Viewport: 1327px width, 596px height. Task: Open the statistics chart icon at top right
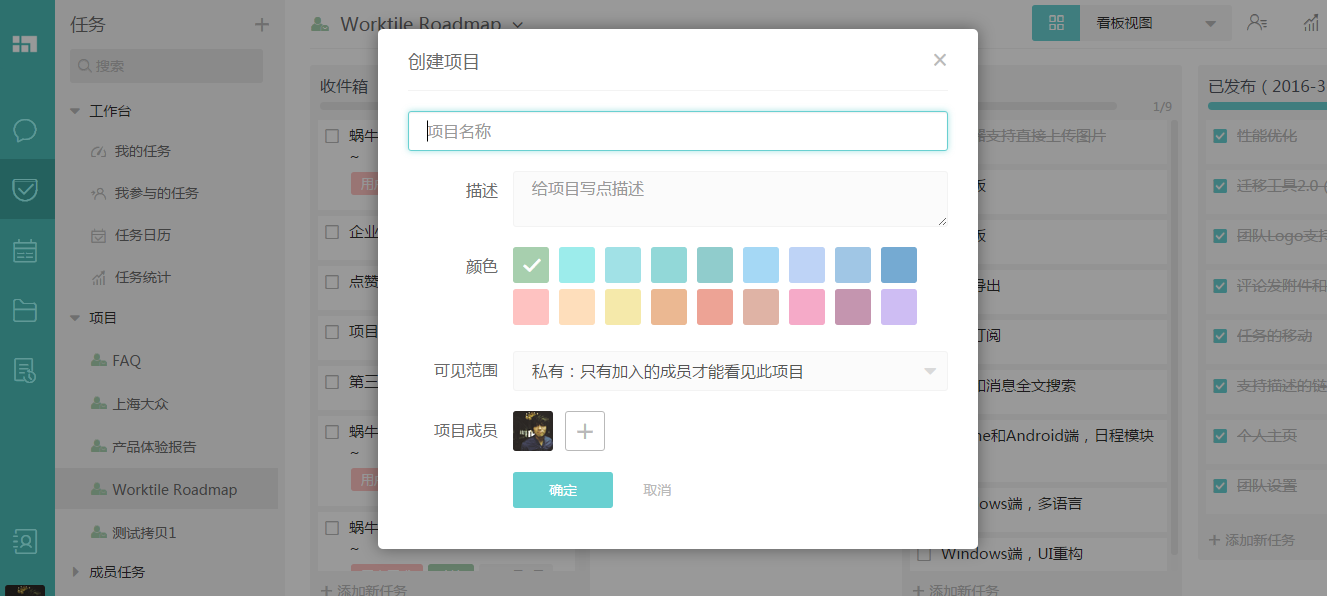[1313, 22]
